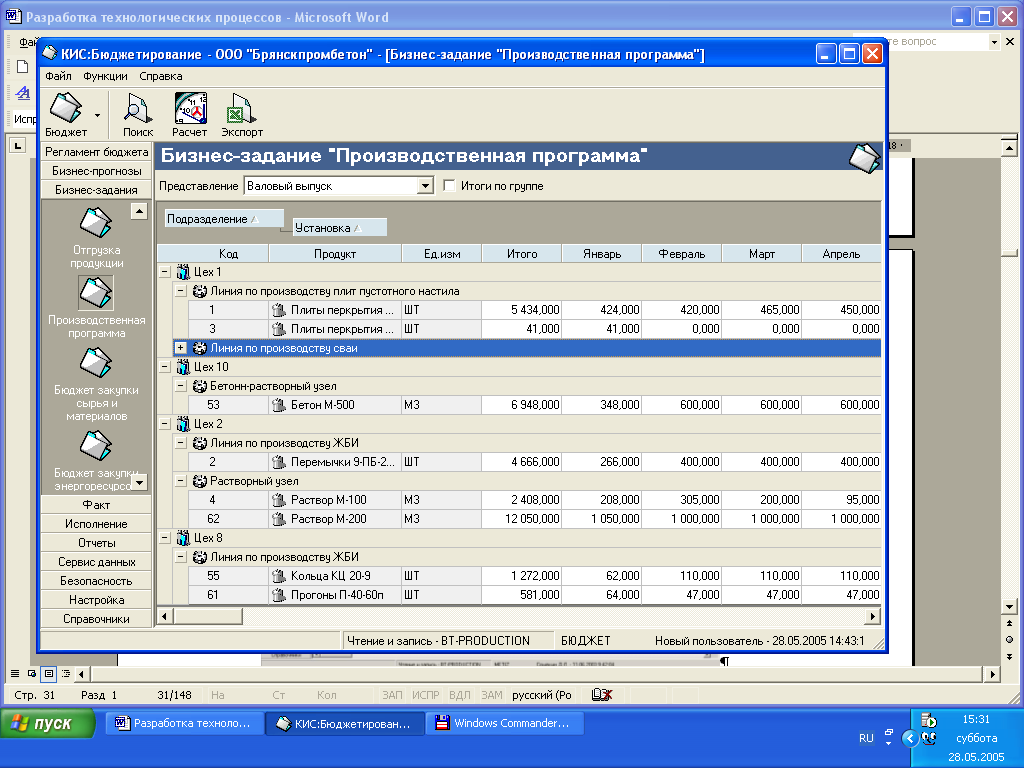Viewport: 1024px width, 768px height.
Task: Collapse the Цех 10 tree node
Action: pyautogui.click(x=165, y=367)
